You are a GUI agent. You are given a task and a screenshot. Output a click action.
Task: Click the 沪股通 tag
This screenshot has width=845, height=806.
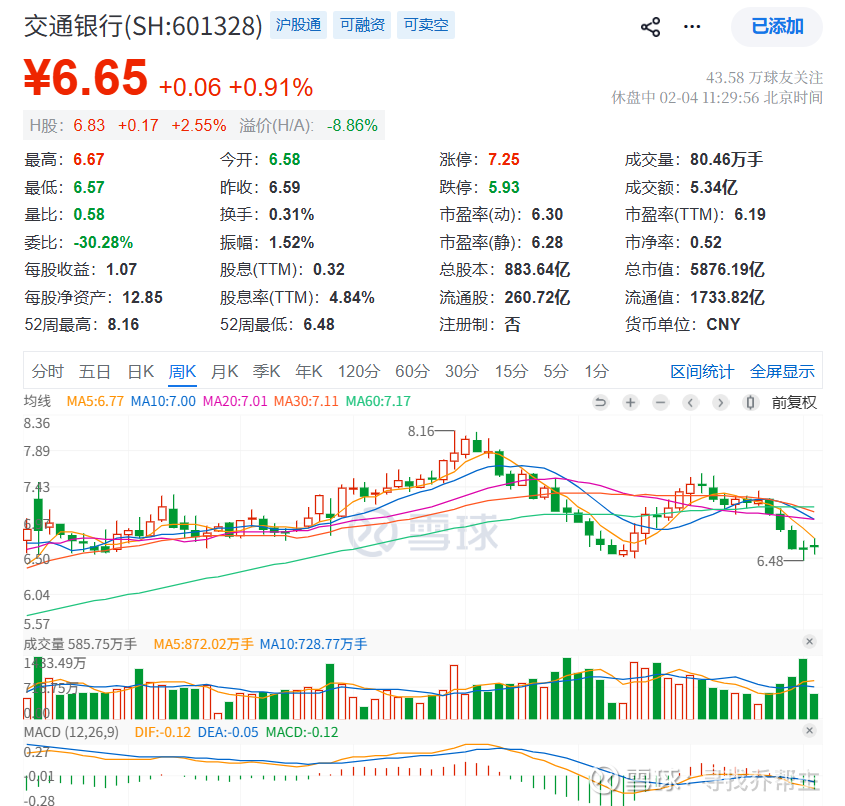click(298, 25)
